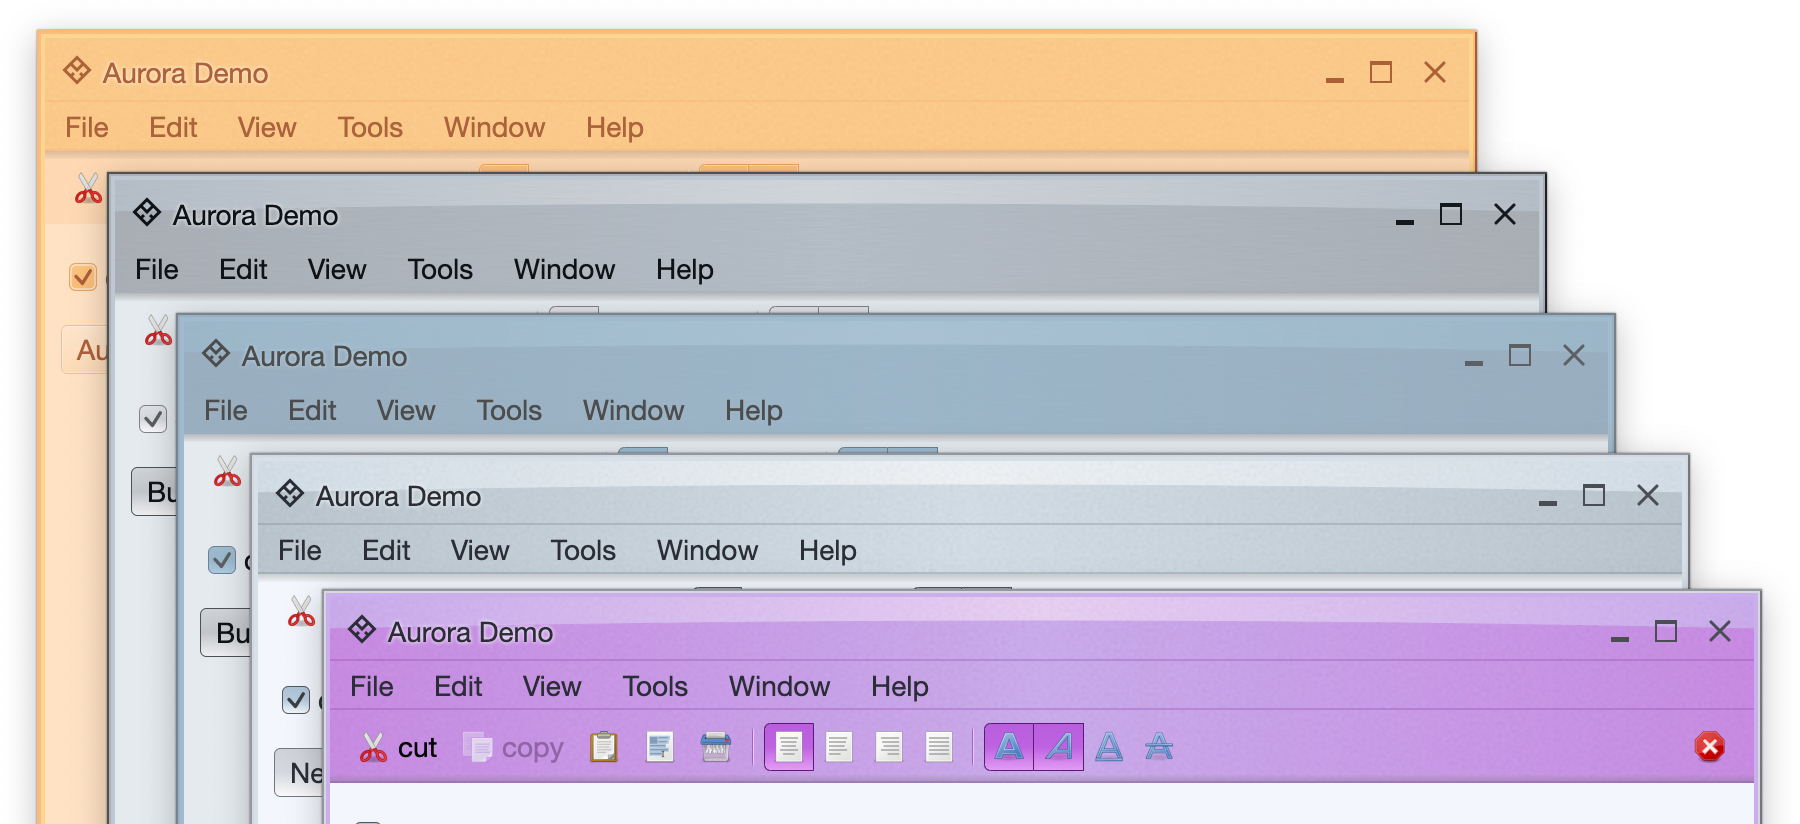The height and width of the screenshot is (824, 1800).
Task: Open the View menu in the purple window
Action: pos(552,686)
